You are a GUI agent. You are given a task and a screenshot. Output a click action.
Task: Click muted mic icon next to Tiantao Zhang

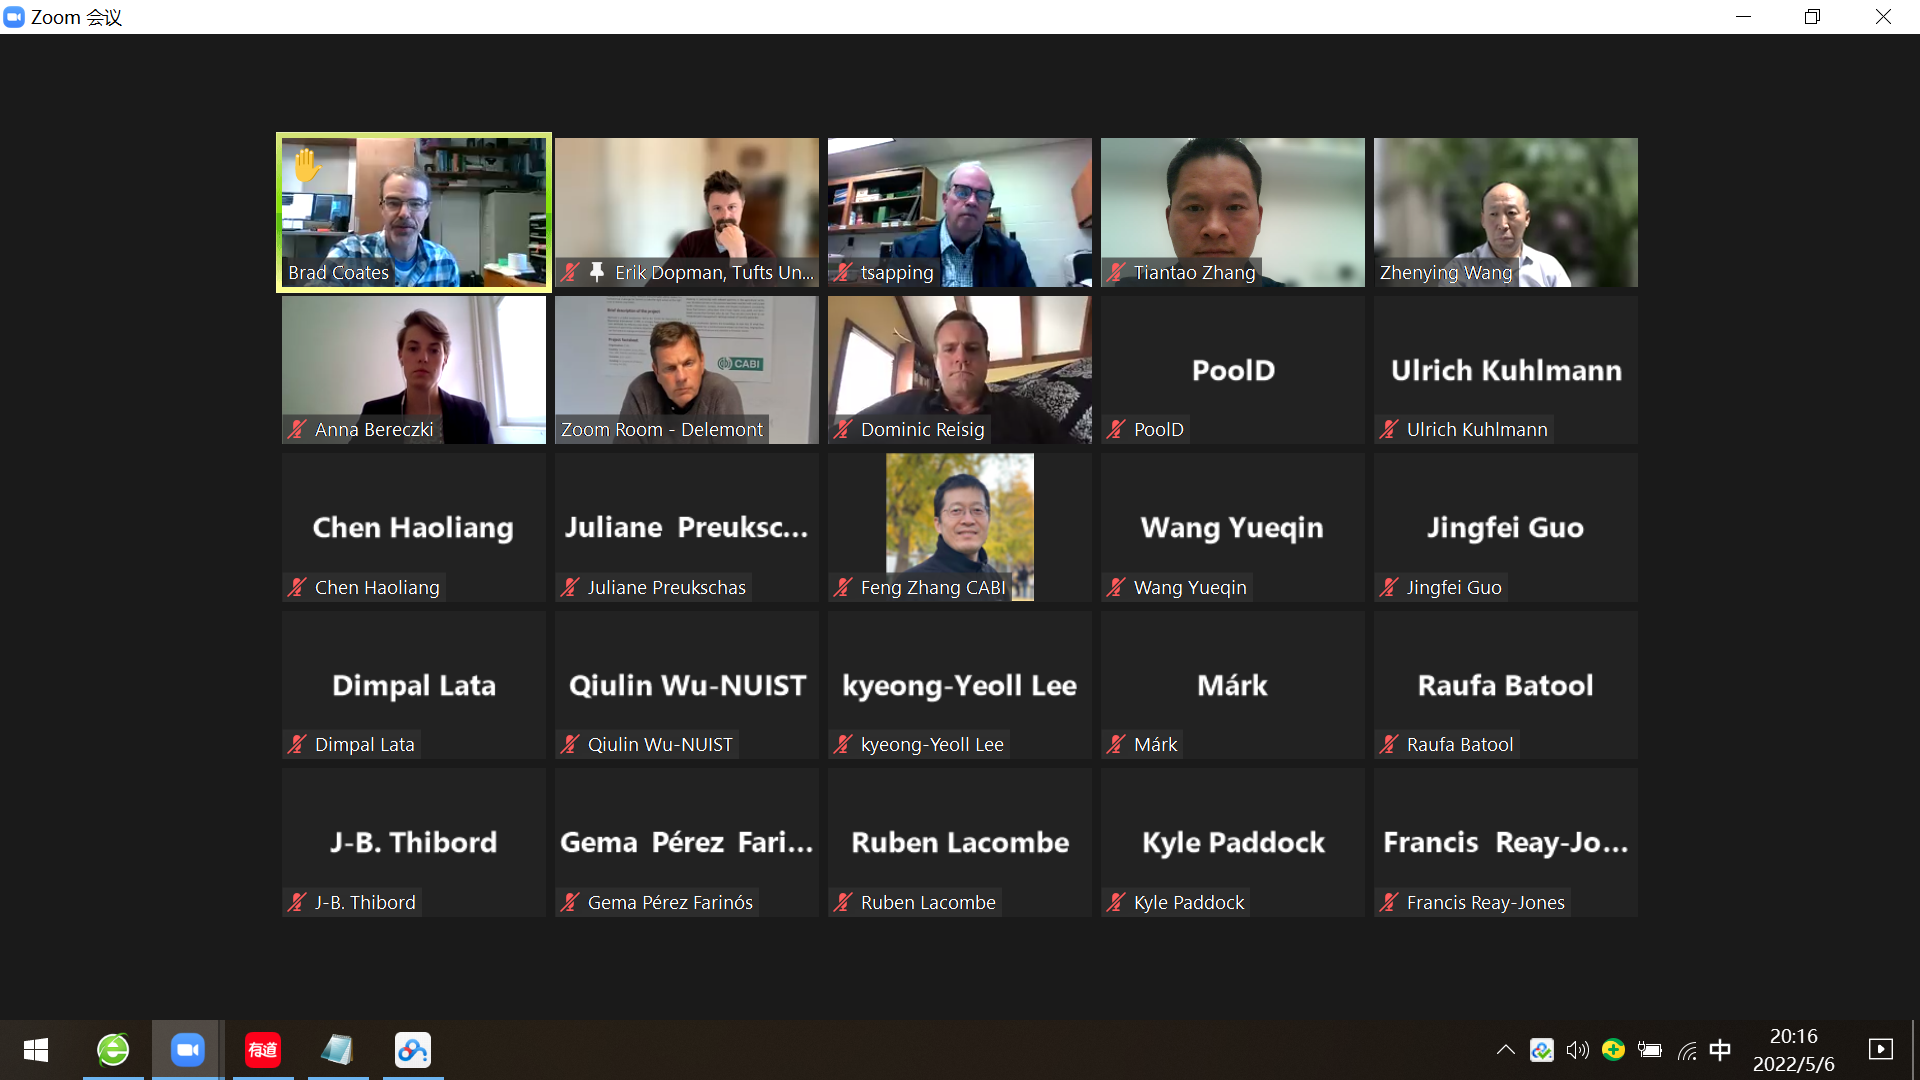click(1117, 272)
